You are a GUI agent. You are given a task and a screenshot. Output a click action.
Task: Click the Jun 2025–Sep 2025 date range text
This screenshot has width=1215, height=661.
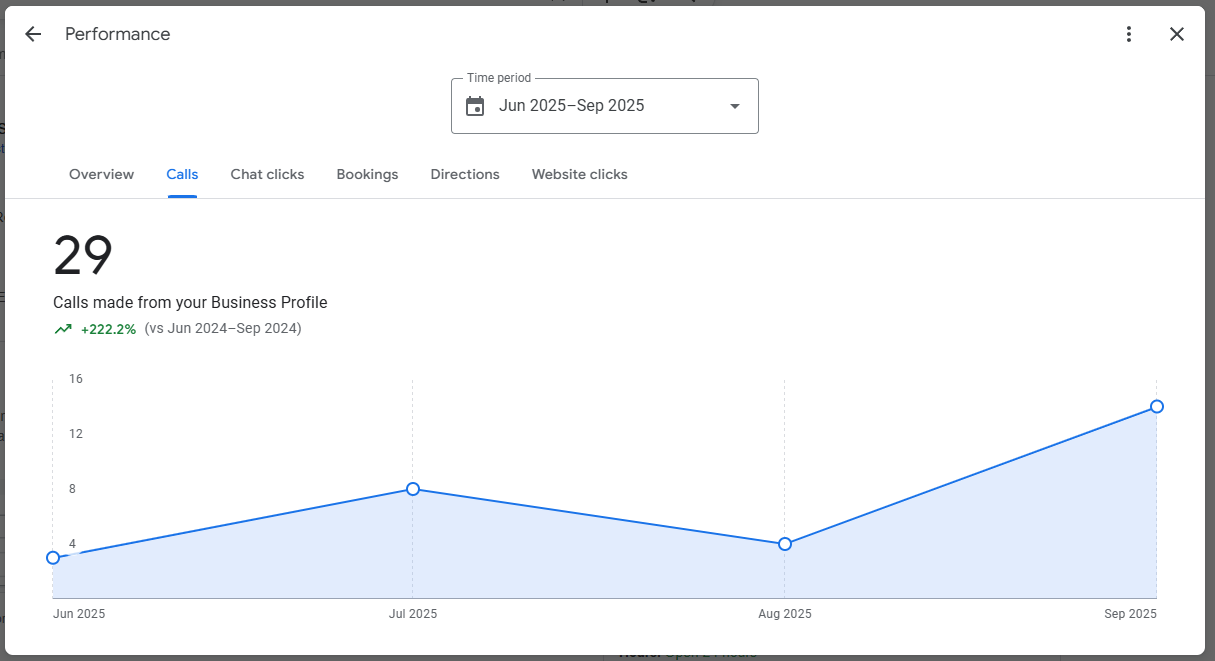(571, 106)
